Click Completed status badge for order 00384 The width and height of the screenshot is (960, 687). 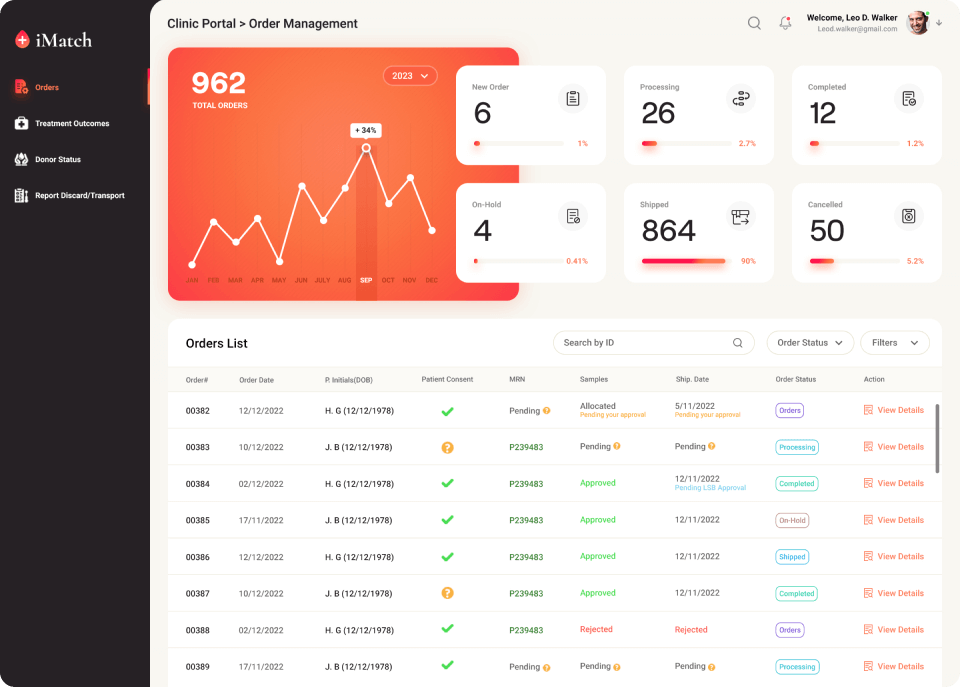[x=797, y=484]
